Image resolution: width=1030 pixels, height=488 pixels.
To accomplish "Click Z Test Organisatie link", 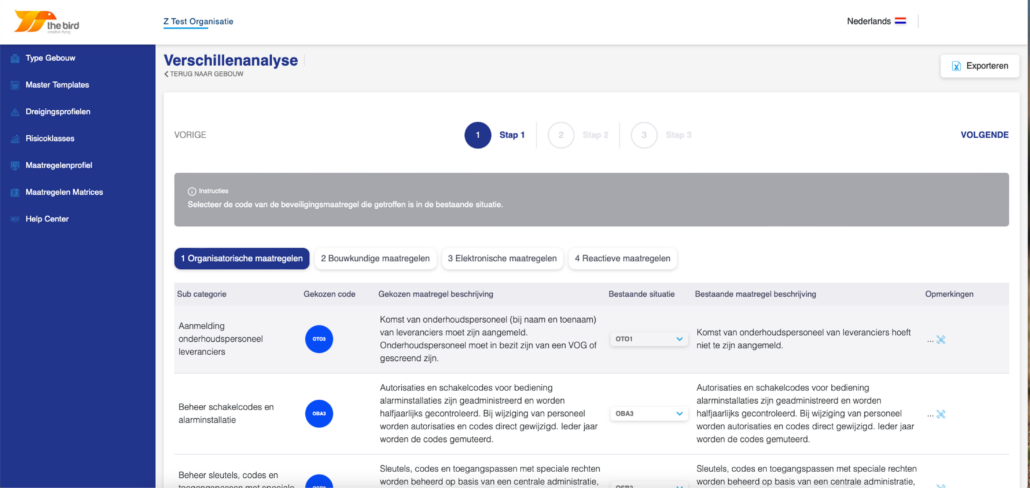I will pyautogui.click(x=198, y=22).
